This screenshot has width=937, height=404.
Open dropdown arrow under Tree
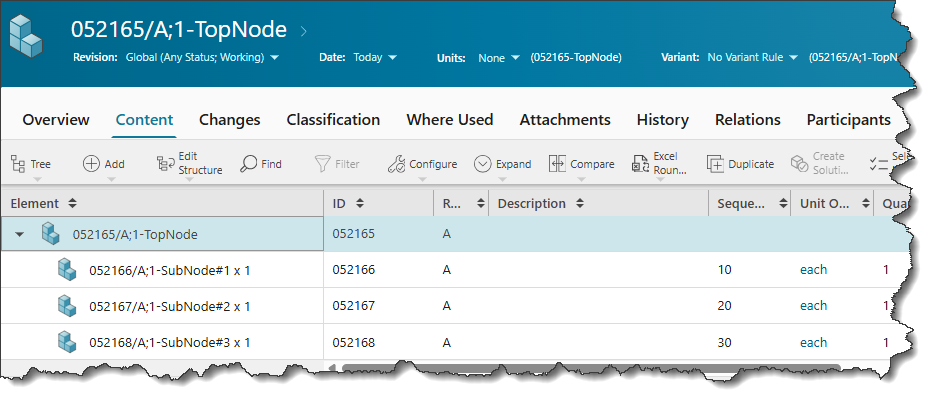(x=37, y=179)
